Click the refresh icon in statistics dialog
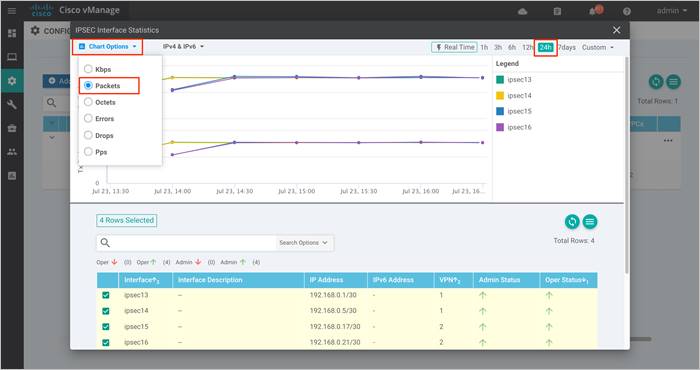 (572, 221)
